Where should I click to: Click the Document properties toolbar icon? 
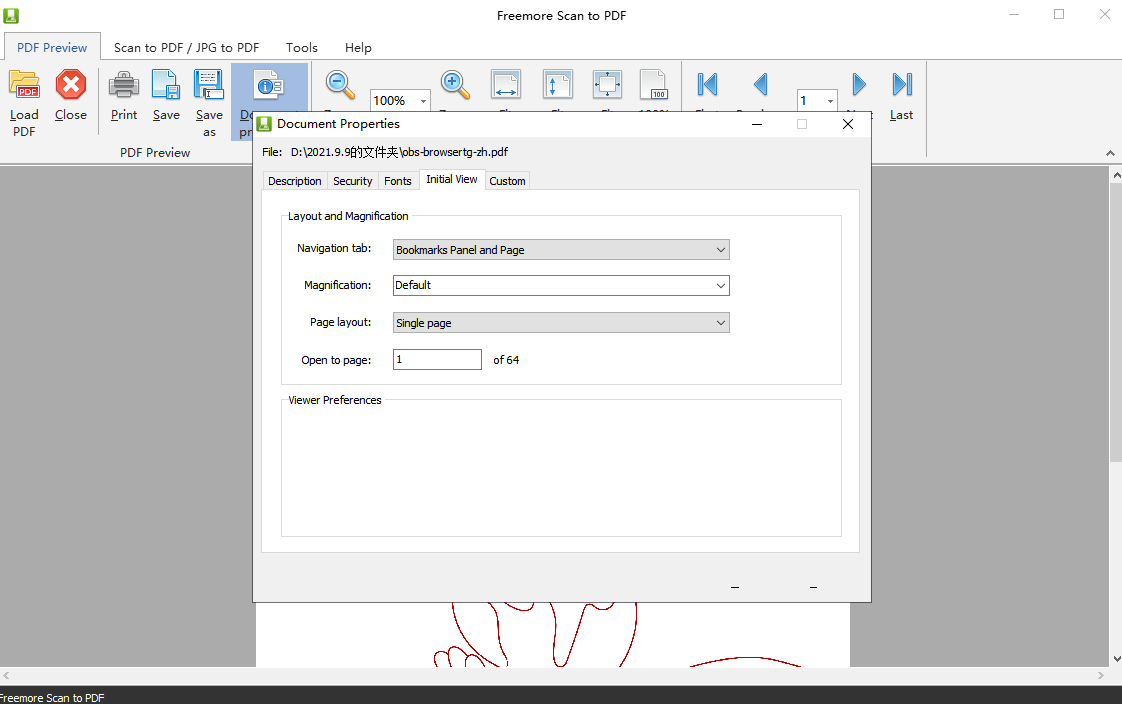click(x=269, y=85)
